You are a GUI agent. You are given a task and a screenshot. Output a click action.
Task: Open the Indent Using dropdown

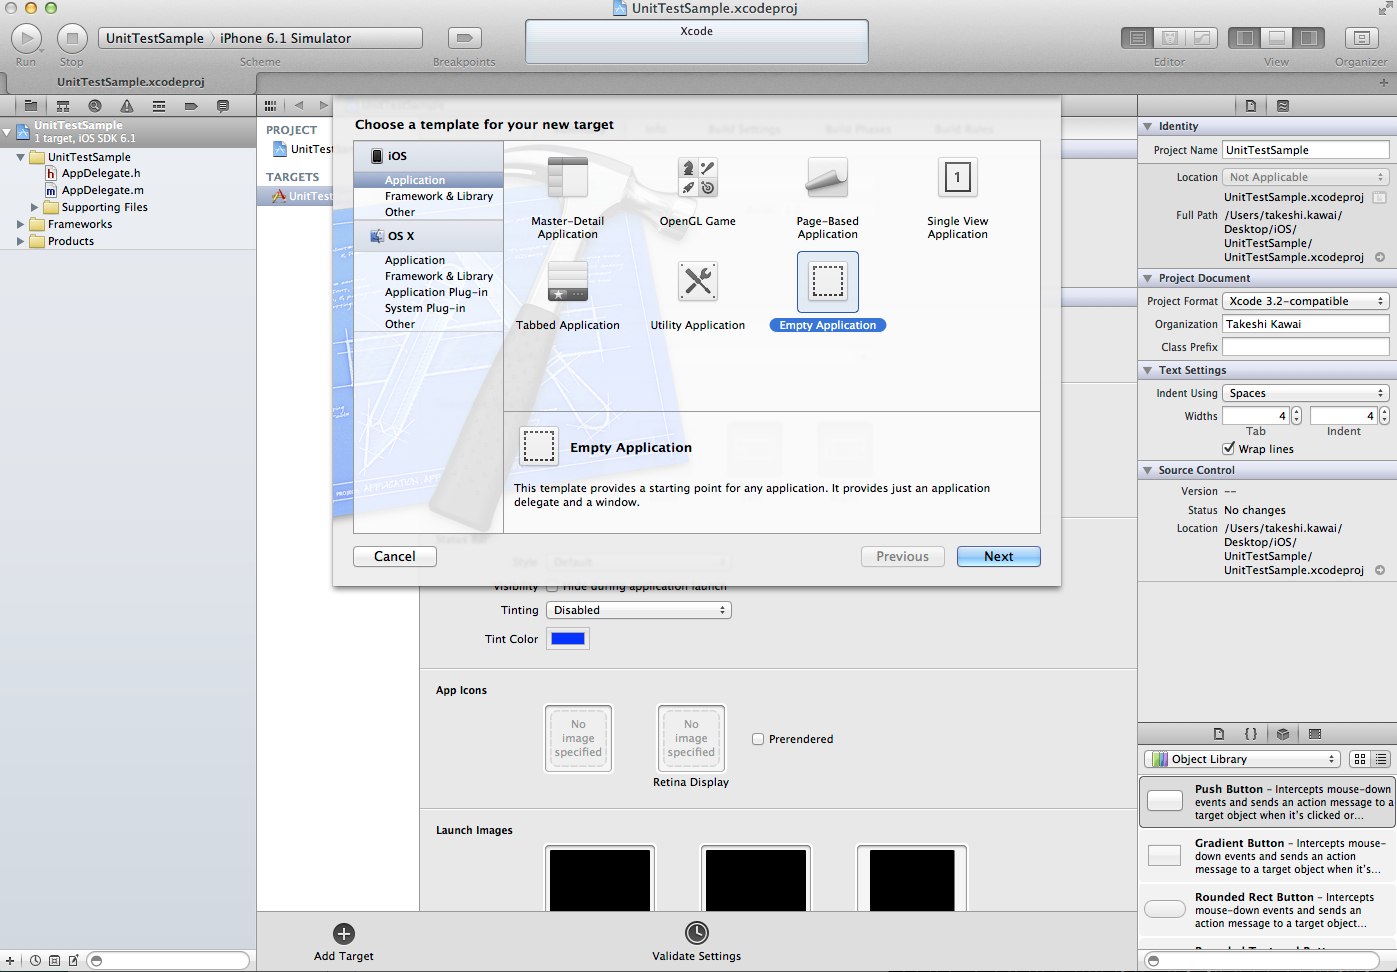[x=1305, y=393]
